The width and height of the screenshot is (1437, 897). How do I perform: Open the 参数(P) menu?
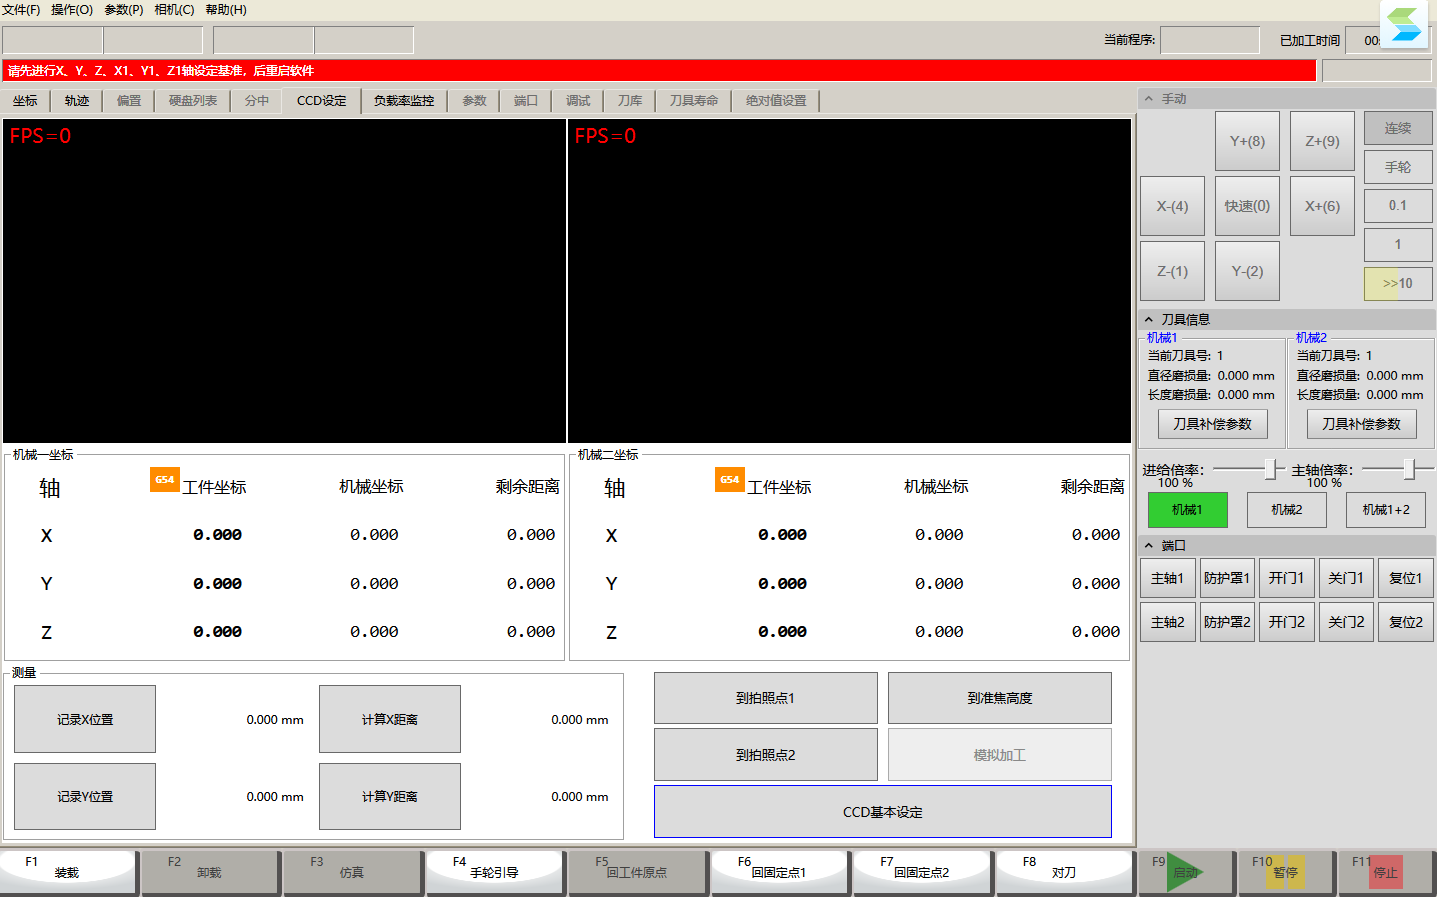click(x=124, y=10)
